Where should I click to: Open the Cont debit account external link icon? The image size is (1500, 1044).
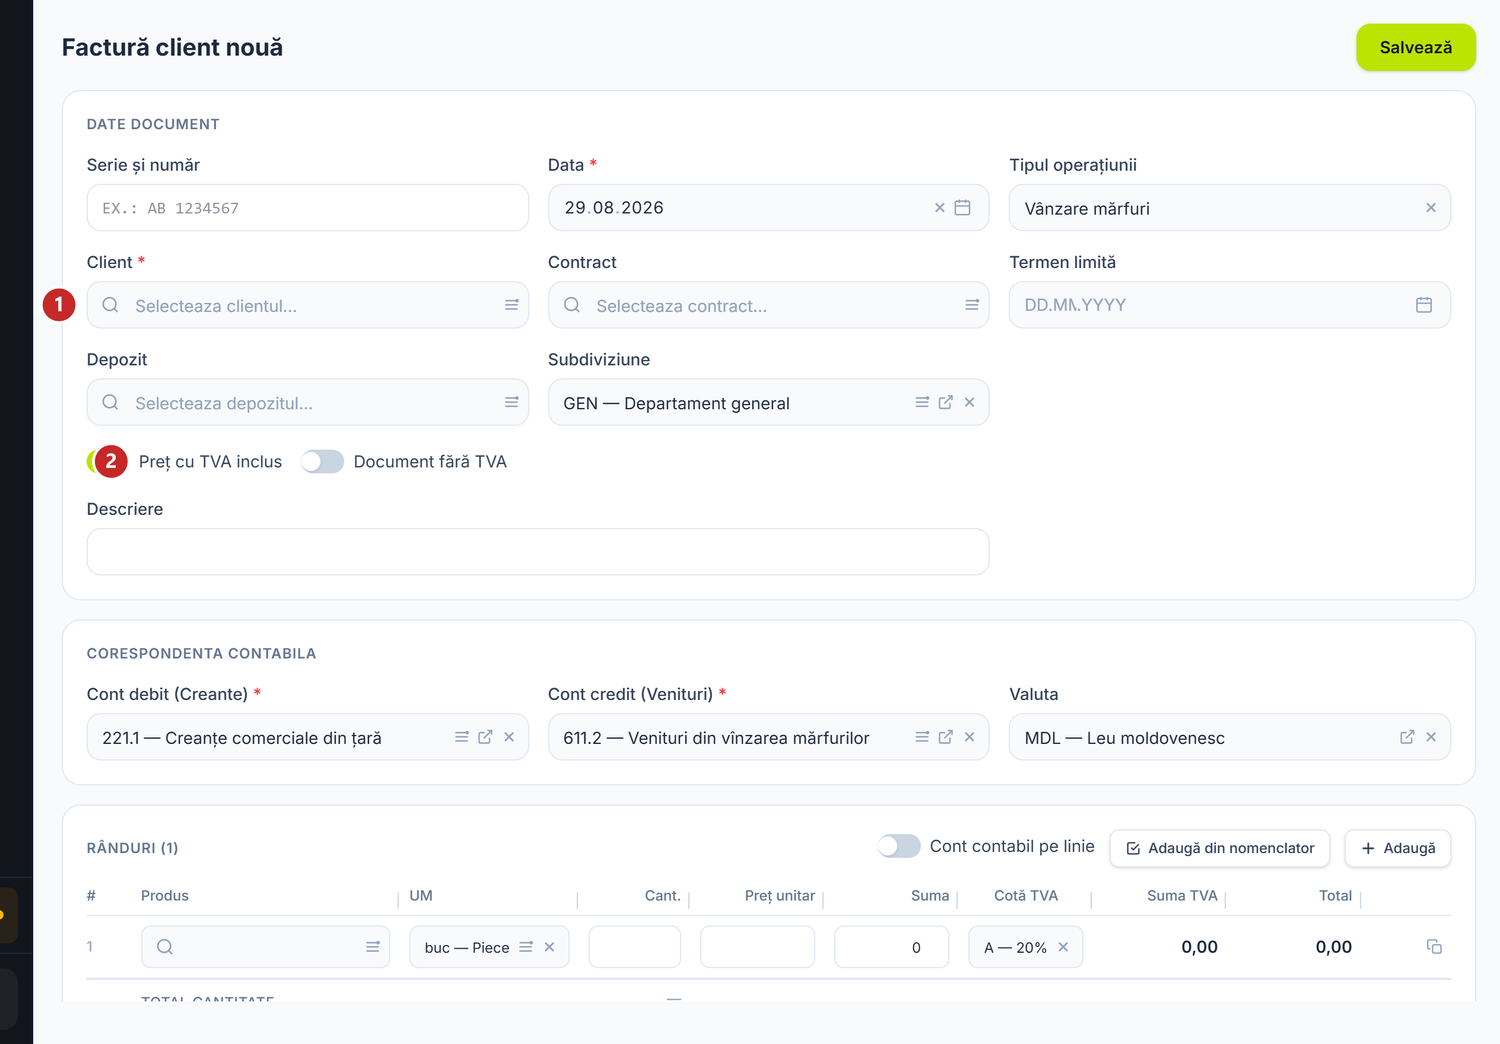pyautogui.click(x=485, y=737)
